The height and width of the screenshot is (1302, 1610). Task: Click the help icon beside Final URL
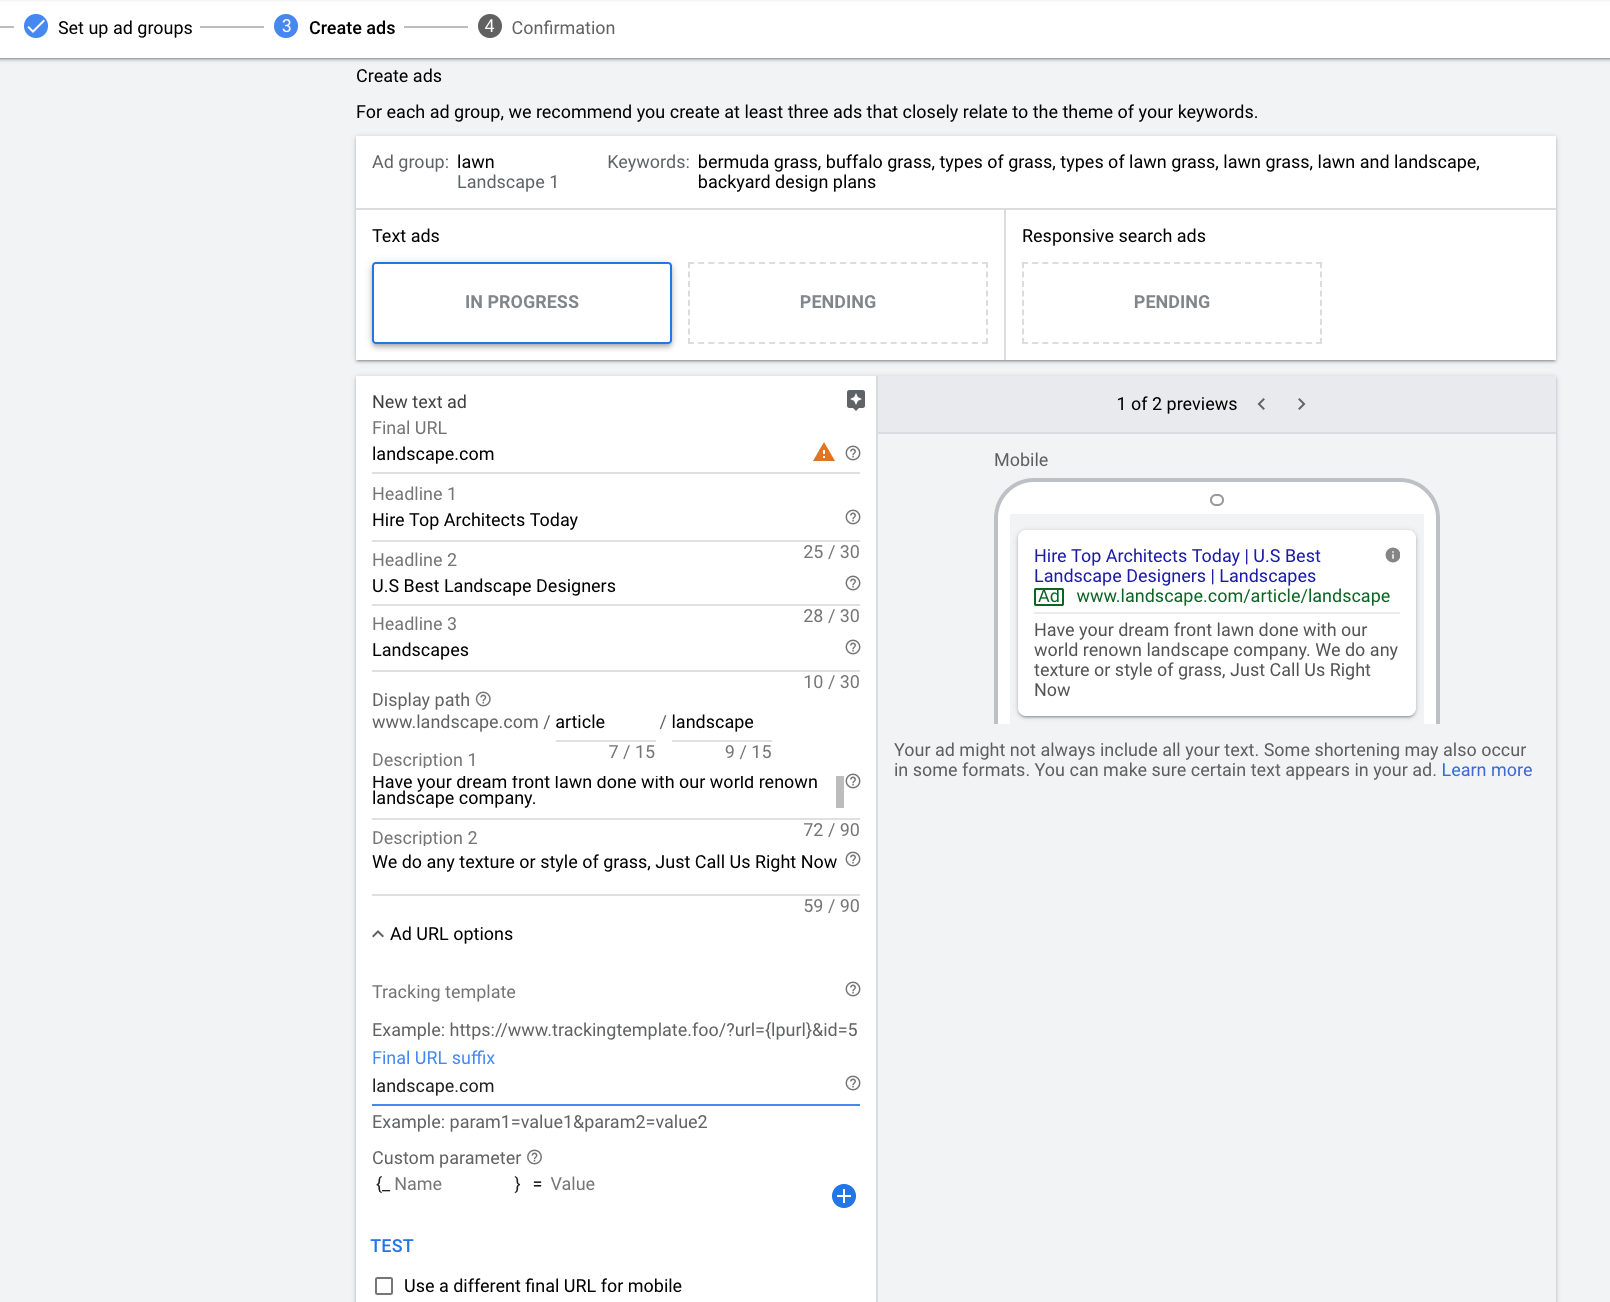pos(853,453)
